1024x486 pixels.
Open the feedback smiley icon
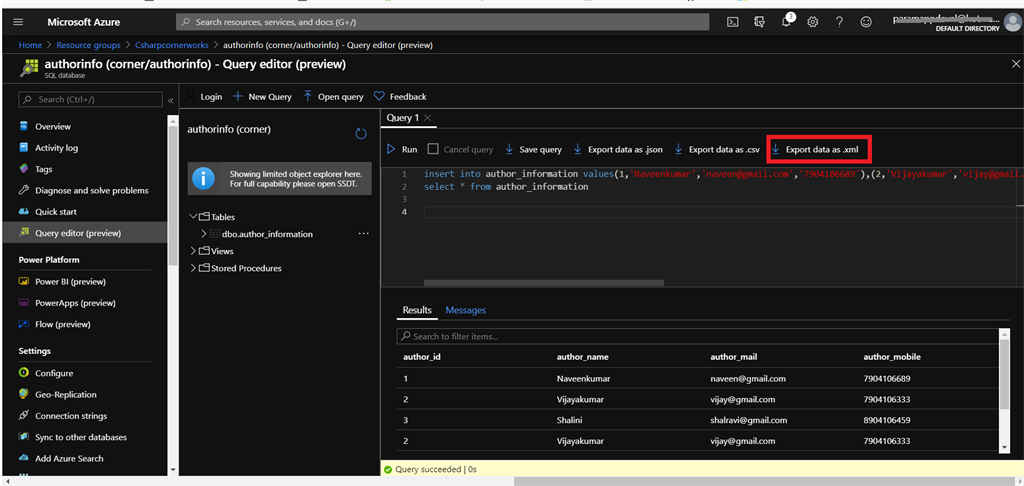(866, 22)
